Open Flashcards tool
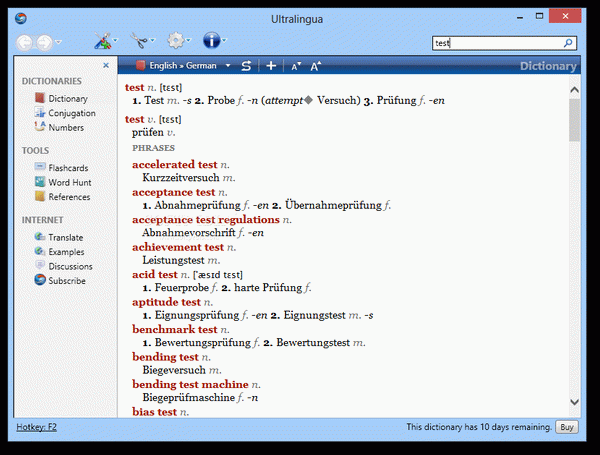Viewport: 600px width, 455px height. [68, 168]
